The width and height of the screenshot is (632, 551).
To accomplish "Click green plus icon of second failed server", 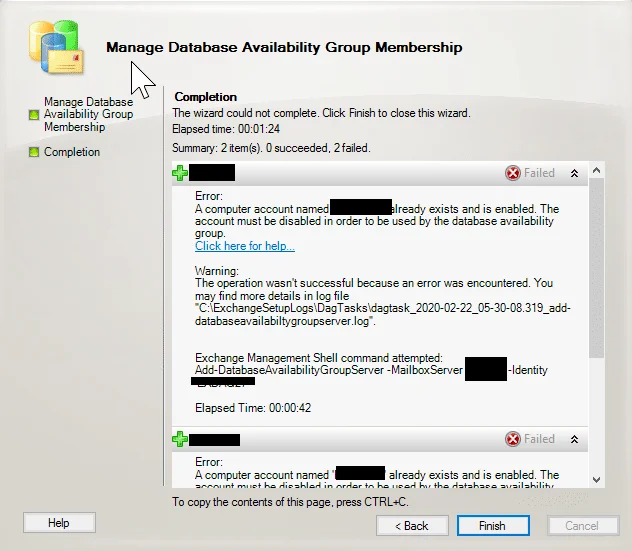I will (x=180, y=439).
